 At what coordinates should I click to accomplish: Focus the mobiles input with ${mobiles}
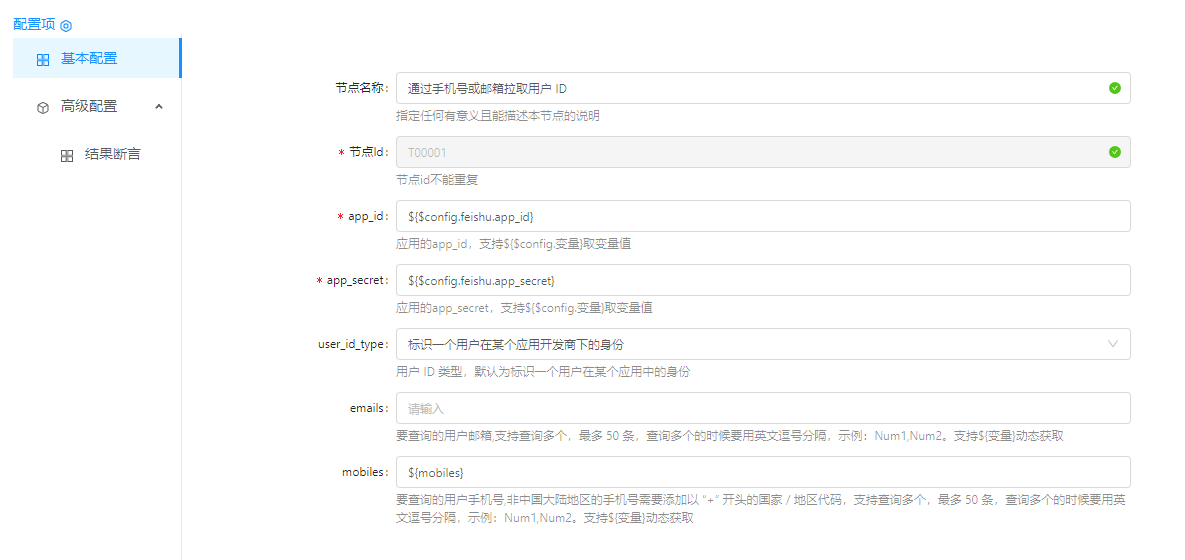(x=762, y=472)
